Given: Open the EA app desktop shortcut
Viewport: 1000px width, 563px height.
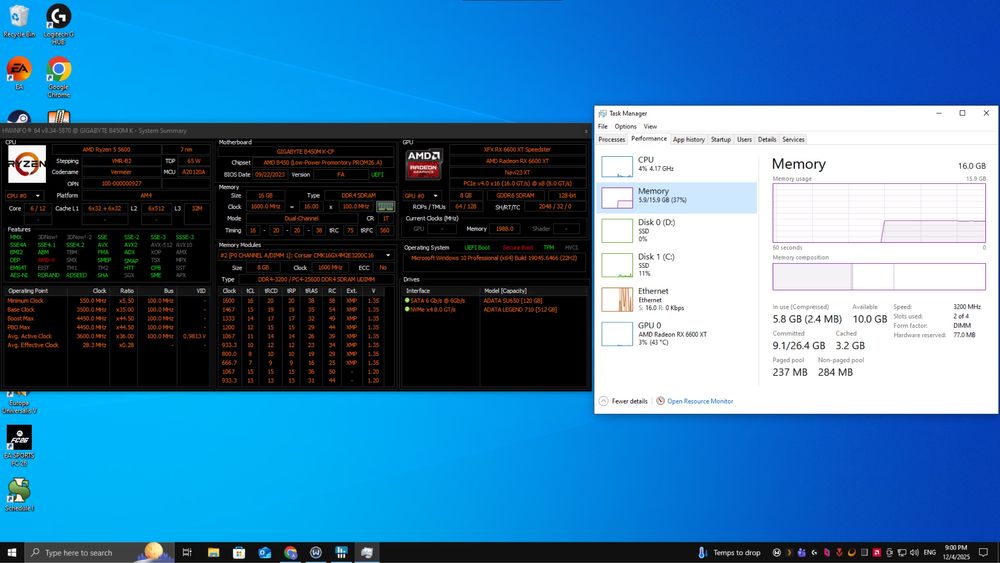Looking at the screenshot, I should 19,73.
